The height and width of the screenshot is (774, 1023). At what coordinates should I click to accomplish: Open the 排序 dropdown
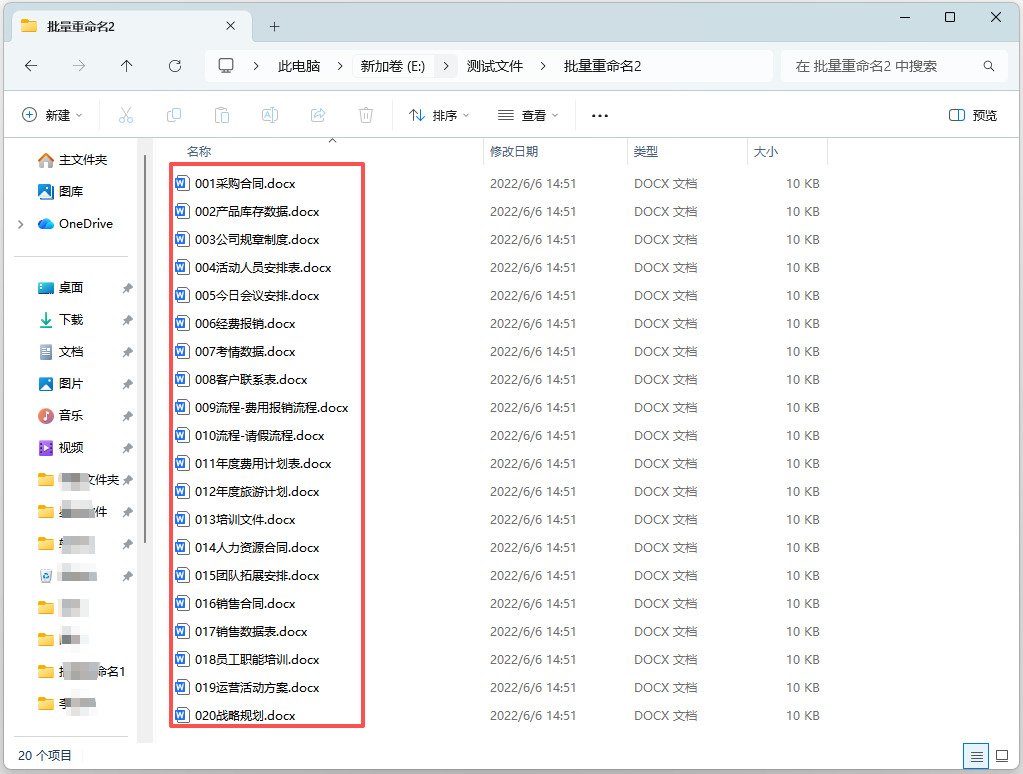coord(438,116)
